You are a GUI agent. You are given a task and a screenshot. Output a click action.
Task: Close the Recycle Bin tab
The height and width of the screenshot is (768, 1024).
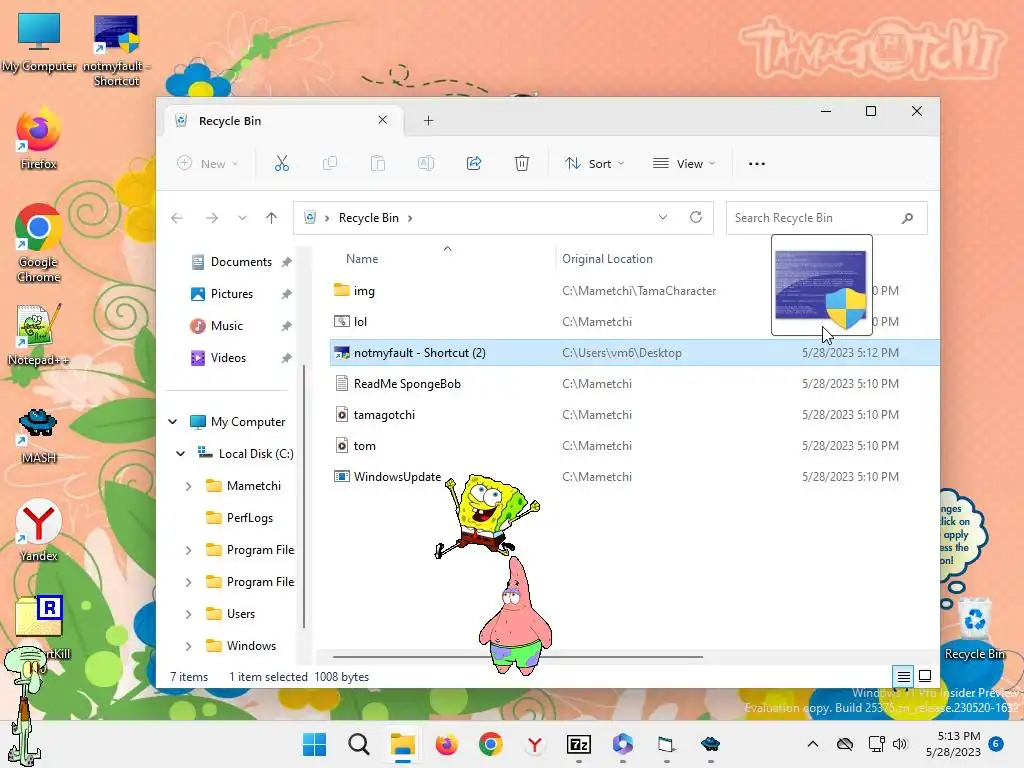pos(383,120)
